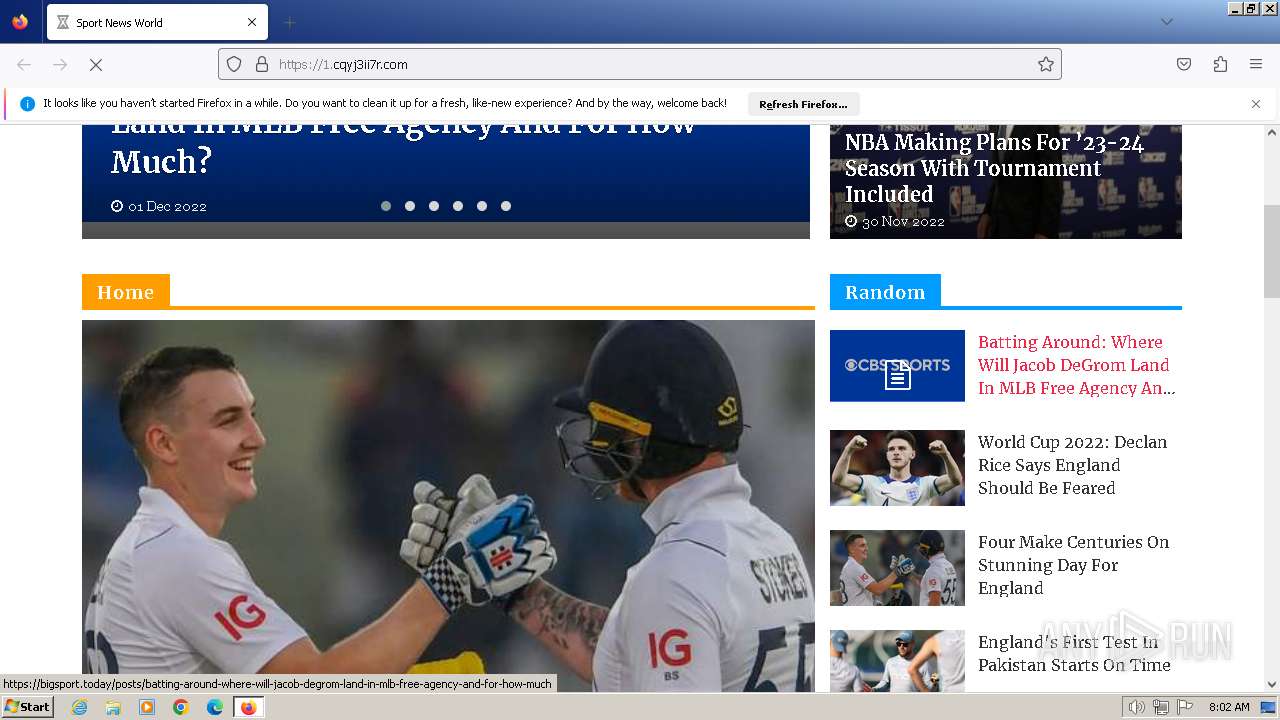The width and height of the screenshot is (1280, 720).
Task: Close the Sport News World tab
Action: 252,22
